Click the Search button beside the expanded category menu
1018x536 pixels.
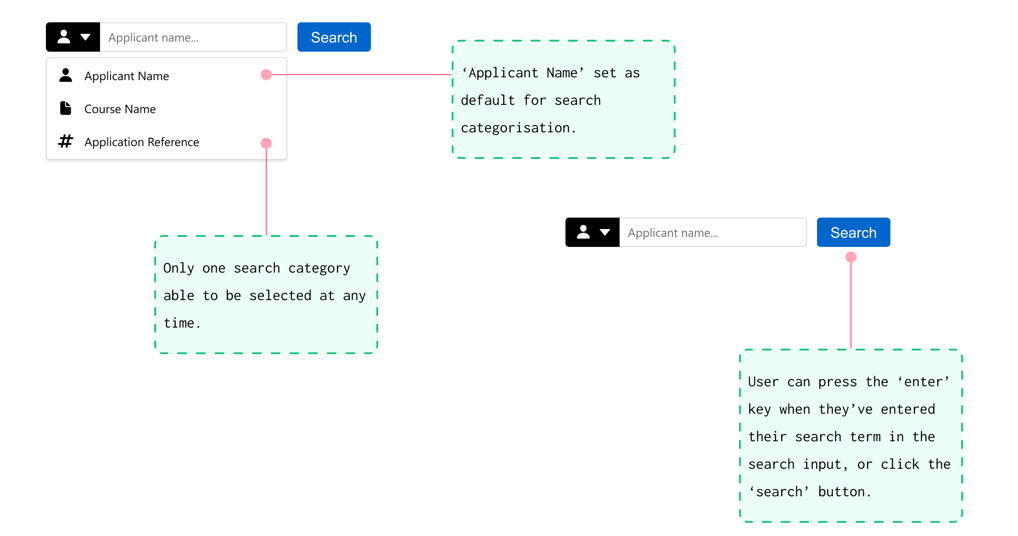(334, 37)
